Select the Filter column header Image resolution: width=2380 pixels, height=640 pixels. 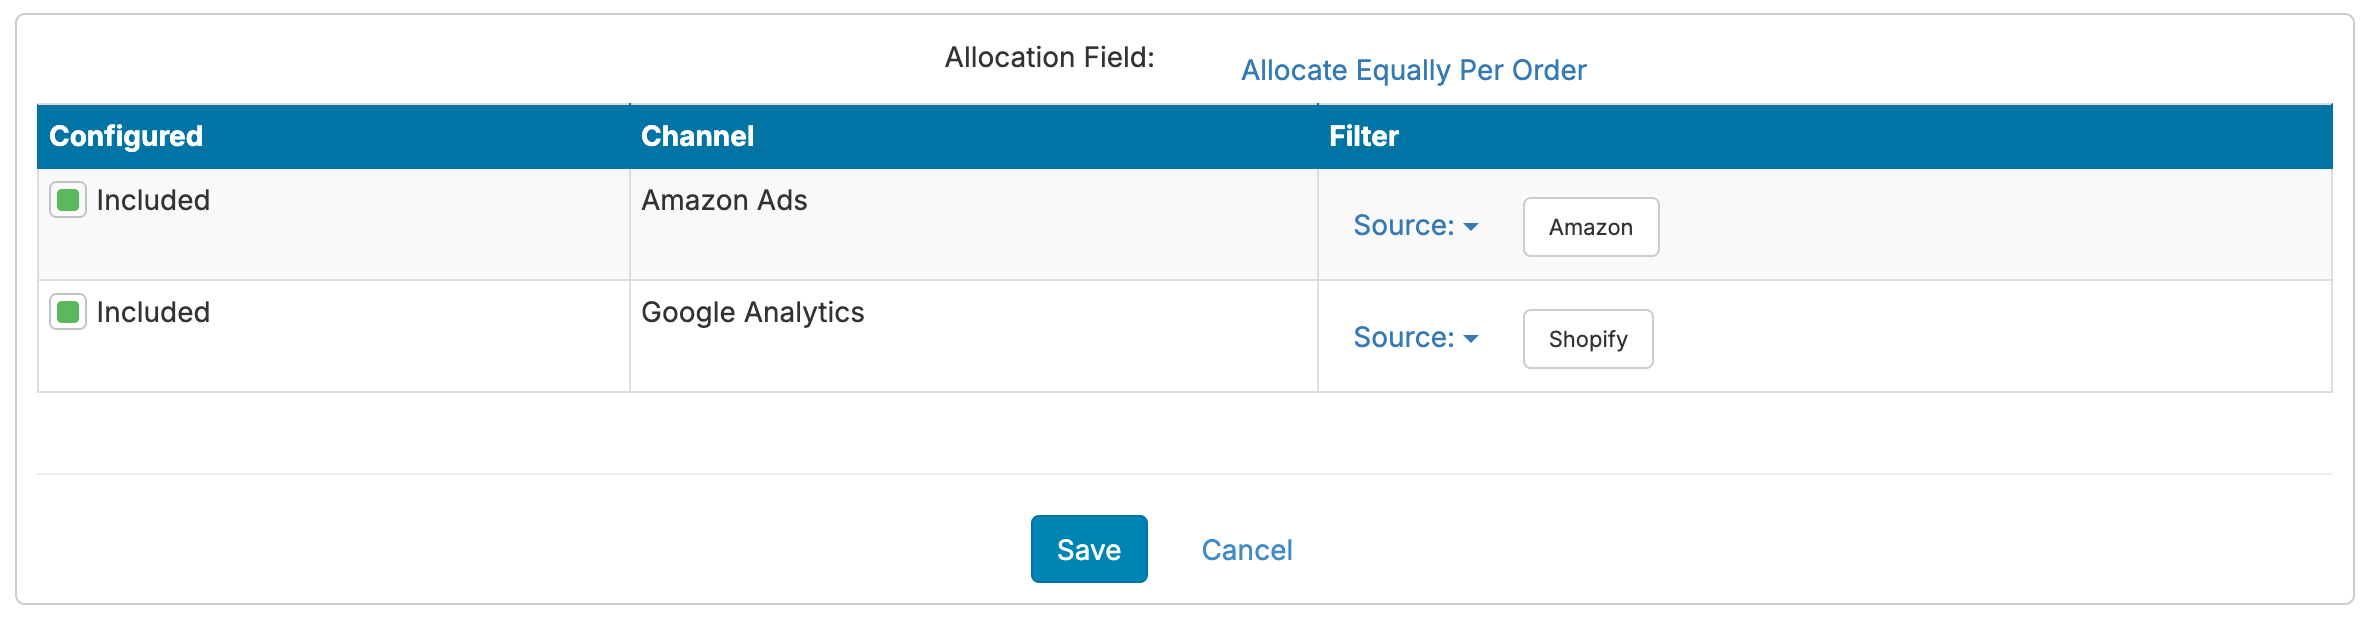(x=1363, y=136)
